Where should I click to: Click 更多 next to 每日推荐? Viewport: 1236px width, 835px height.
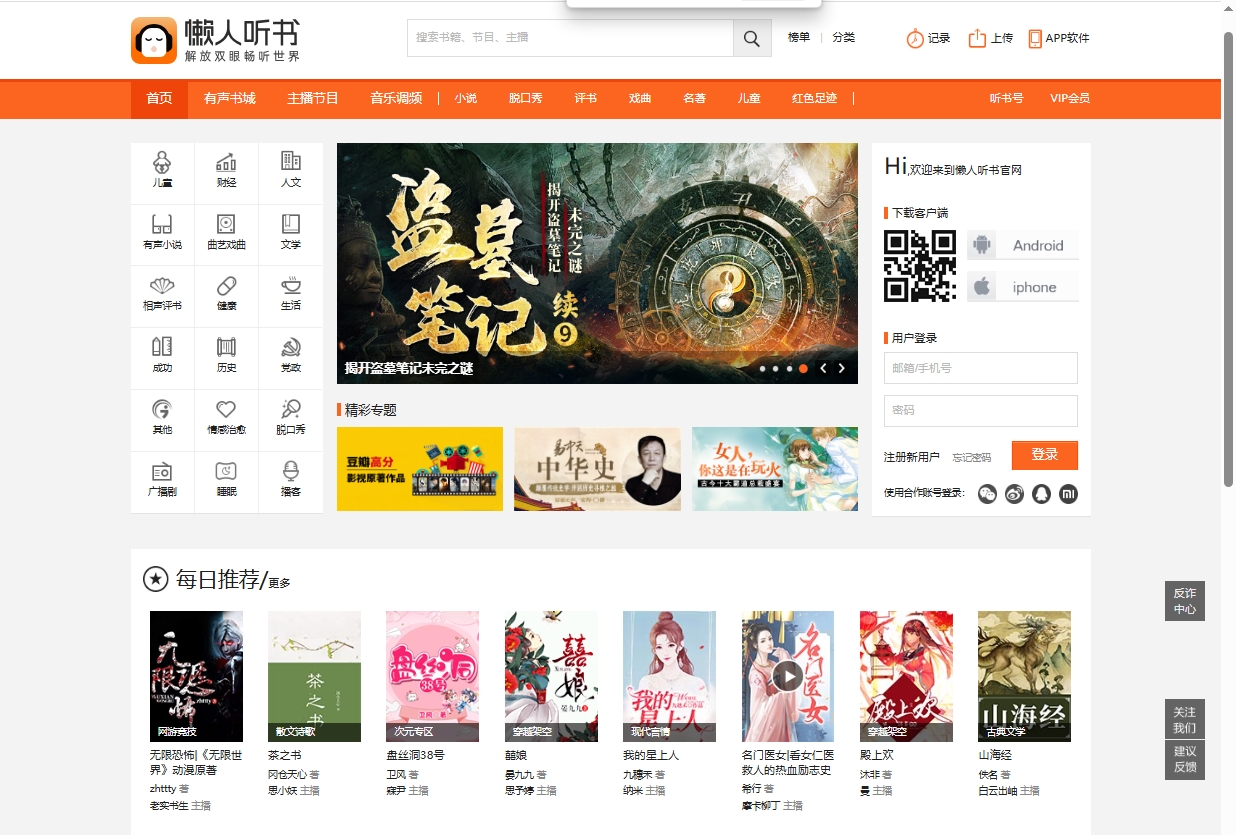point(279,583)
